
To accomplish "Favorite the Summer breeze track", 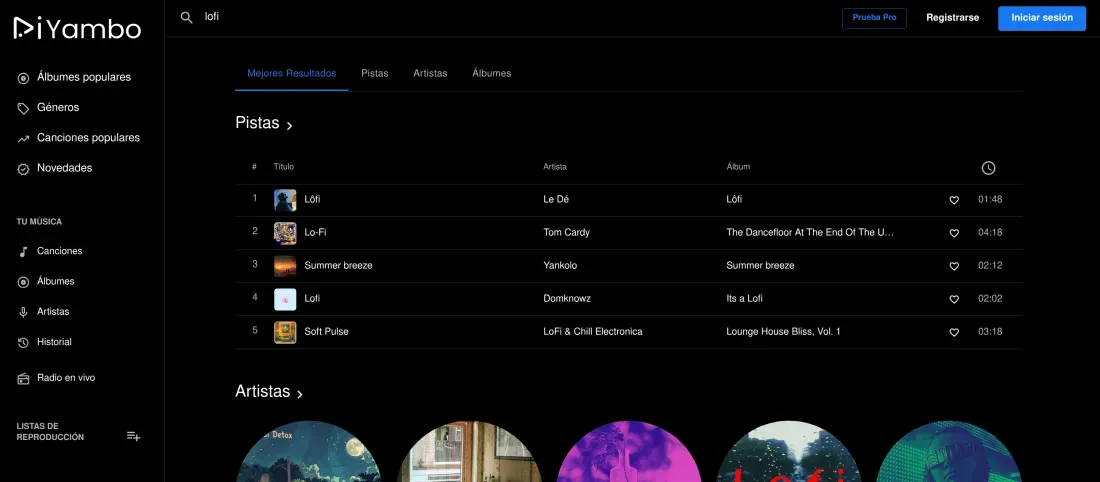I will point(954,266).
